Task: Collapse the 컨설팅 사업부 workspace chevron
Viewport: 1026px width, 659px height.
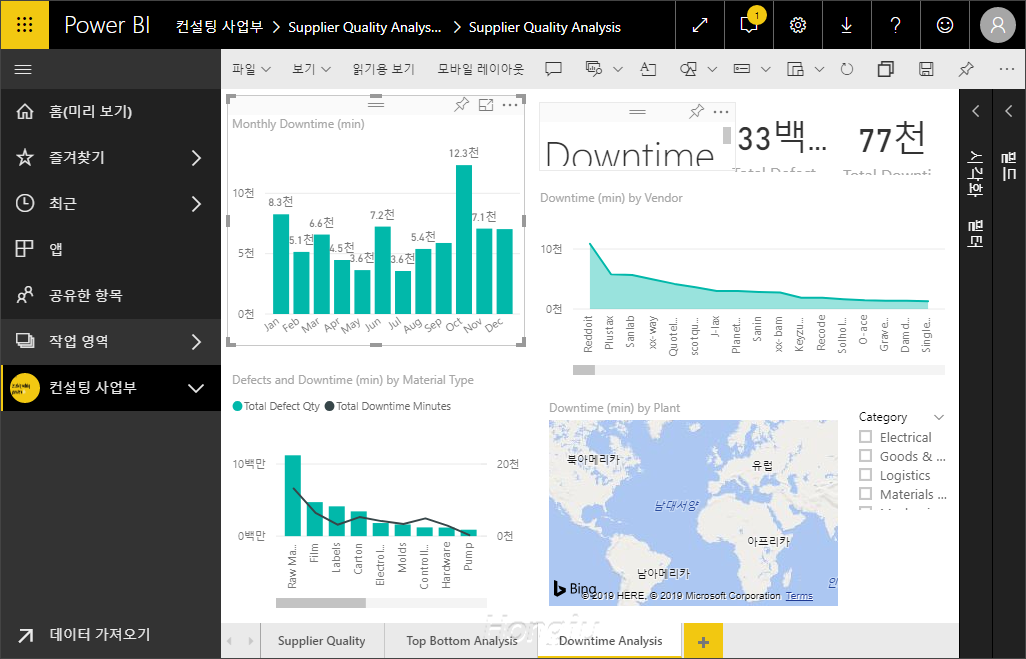Action: point(196,388)
